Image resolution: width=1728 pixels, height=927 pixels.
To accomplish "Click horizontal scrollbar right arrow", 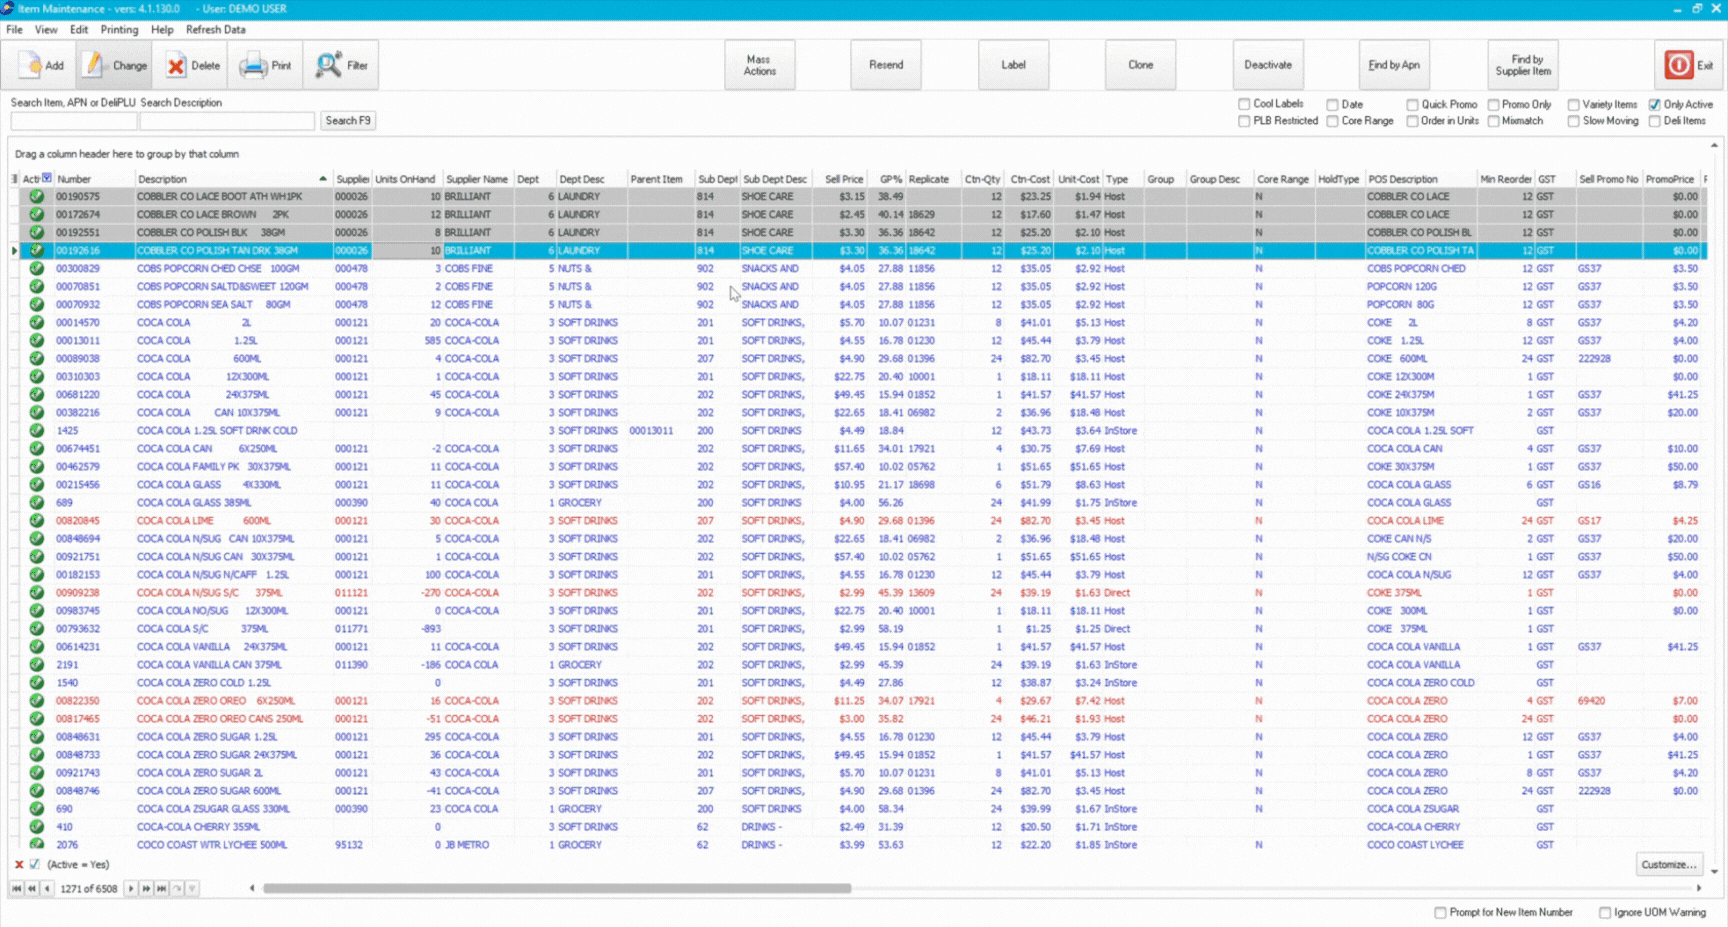I will [1698, 888].
